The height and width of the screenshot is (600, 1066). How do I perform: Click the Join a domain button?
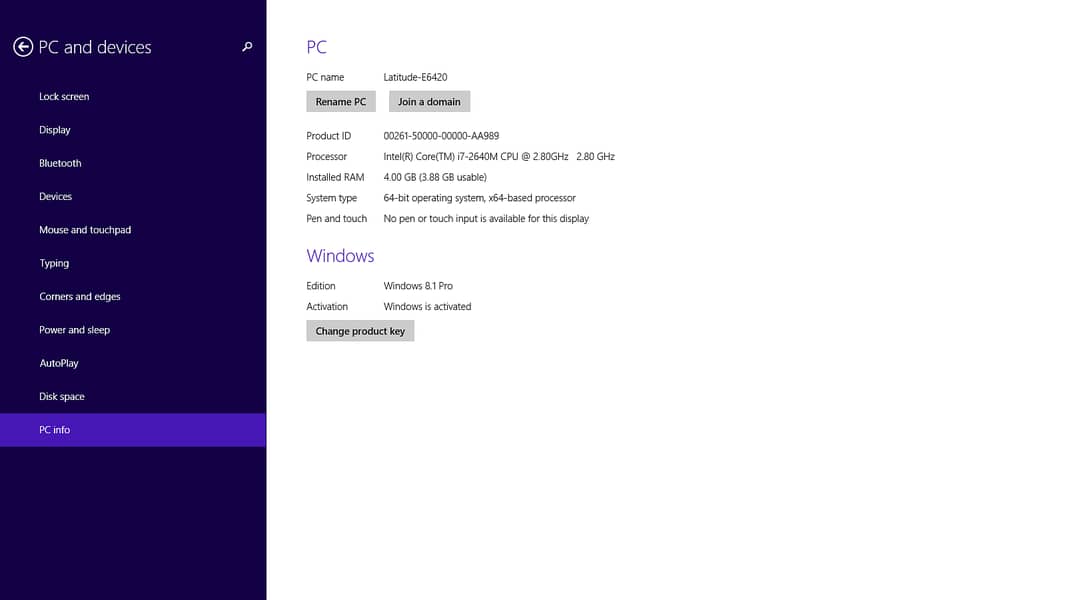pyautogui.click(x=429, y=102)
